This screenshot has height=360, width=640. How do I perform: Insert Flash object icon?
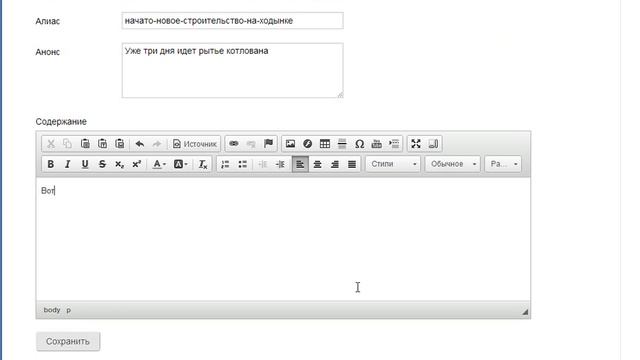(x=307, y=144)
